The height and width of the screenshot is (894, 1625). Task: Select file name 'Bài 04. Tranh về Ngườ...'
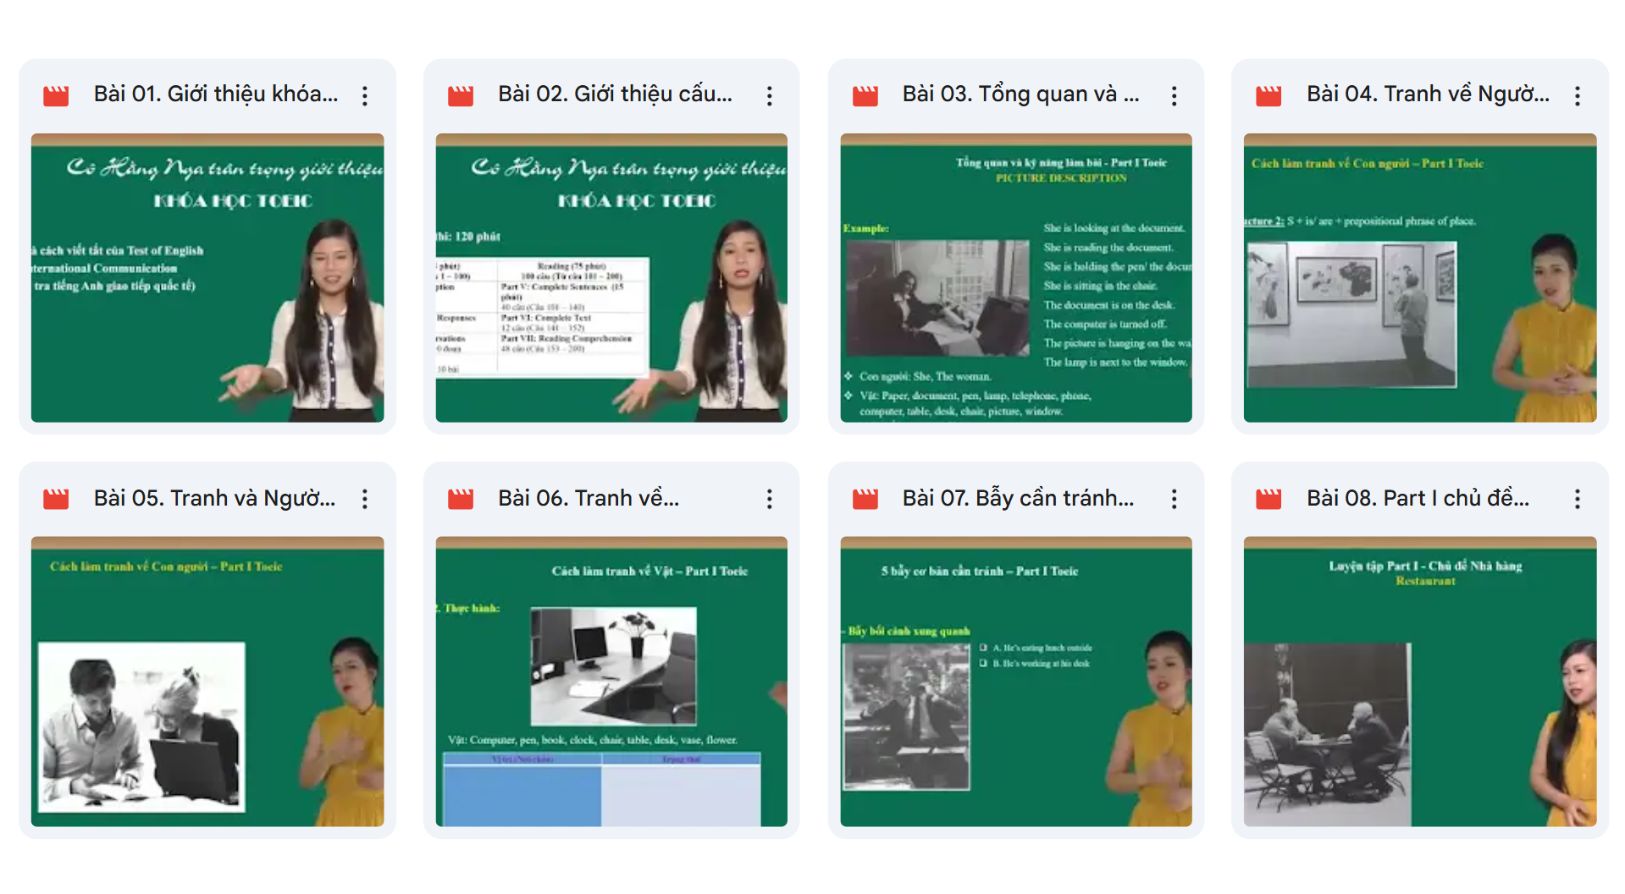coord(1428,94)
